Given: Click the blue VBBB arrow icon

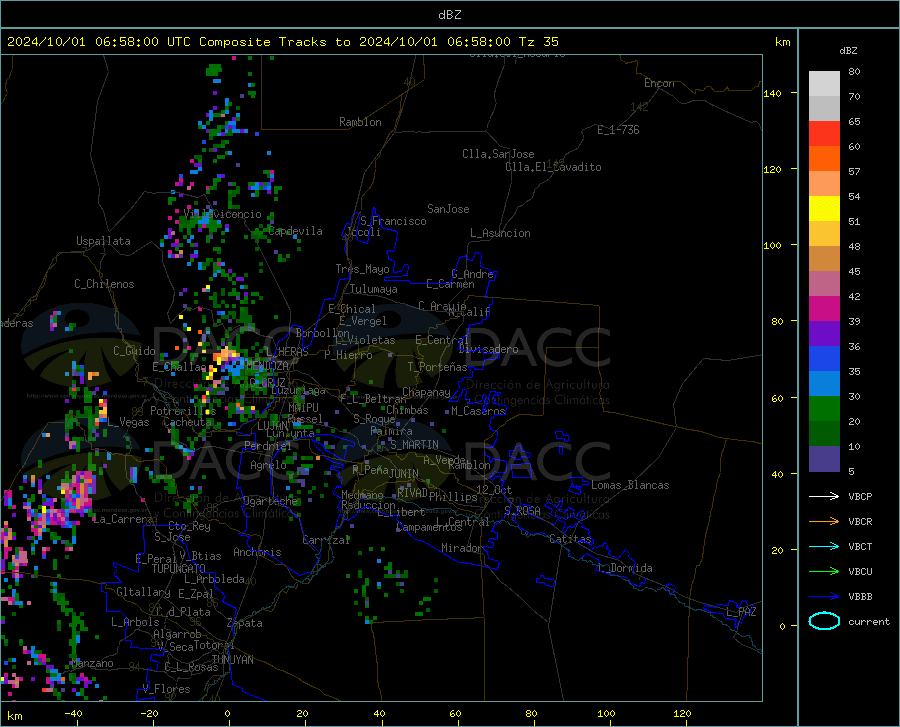Looking at the screenshot, I should click(824, 596).
